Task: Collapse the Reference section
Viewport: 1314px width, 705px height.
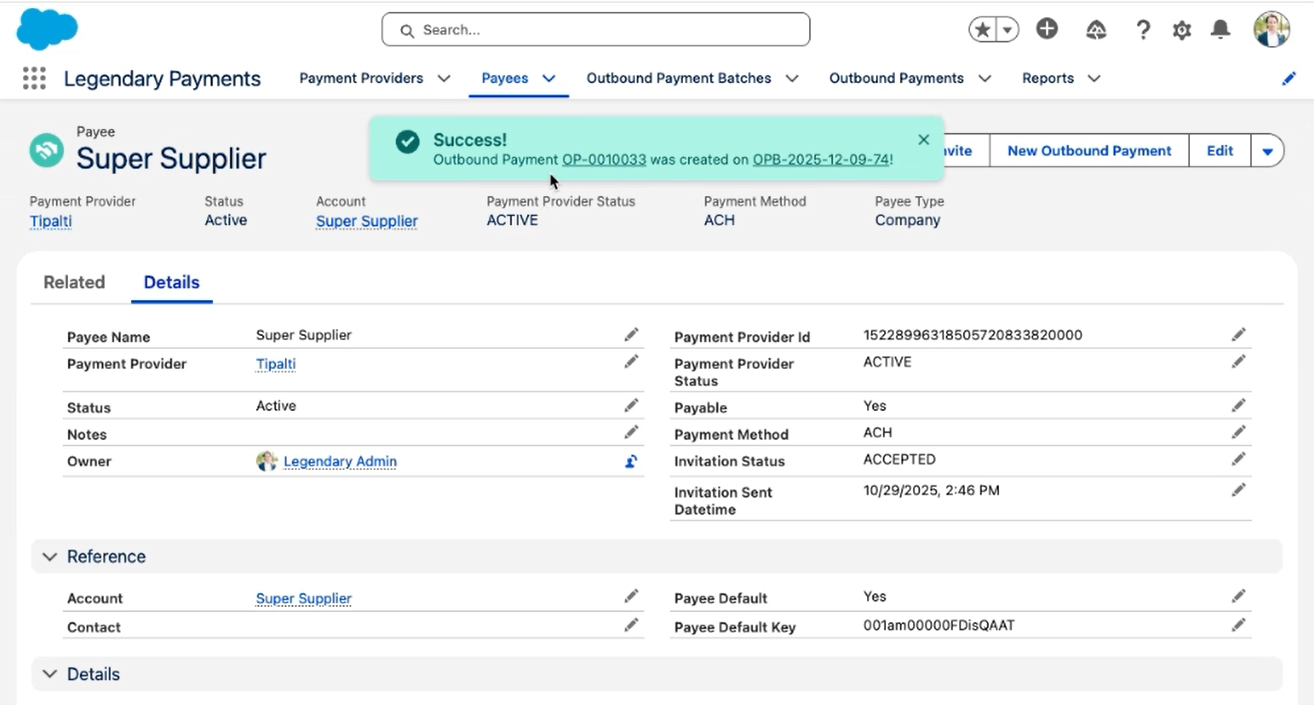Action: [49, 557]
